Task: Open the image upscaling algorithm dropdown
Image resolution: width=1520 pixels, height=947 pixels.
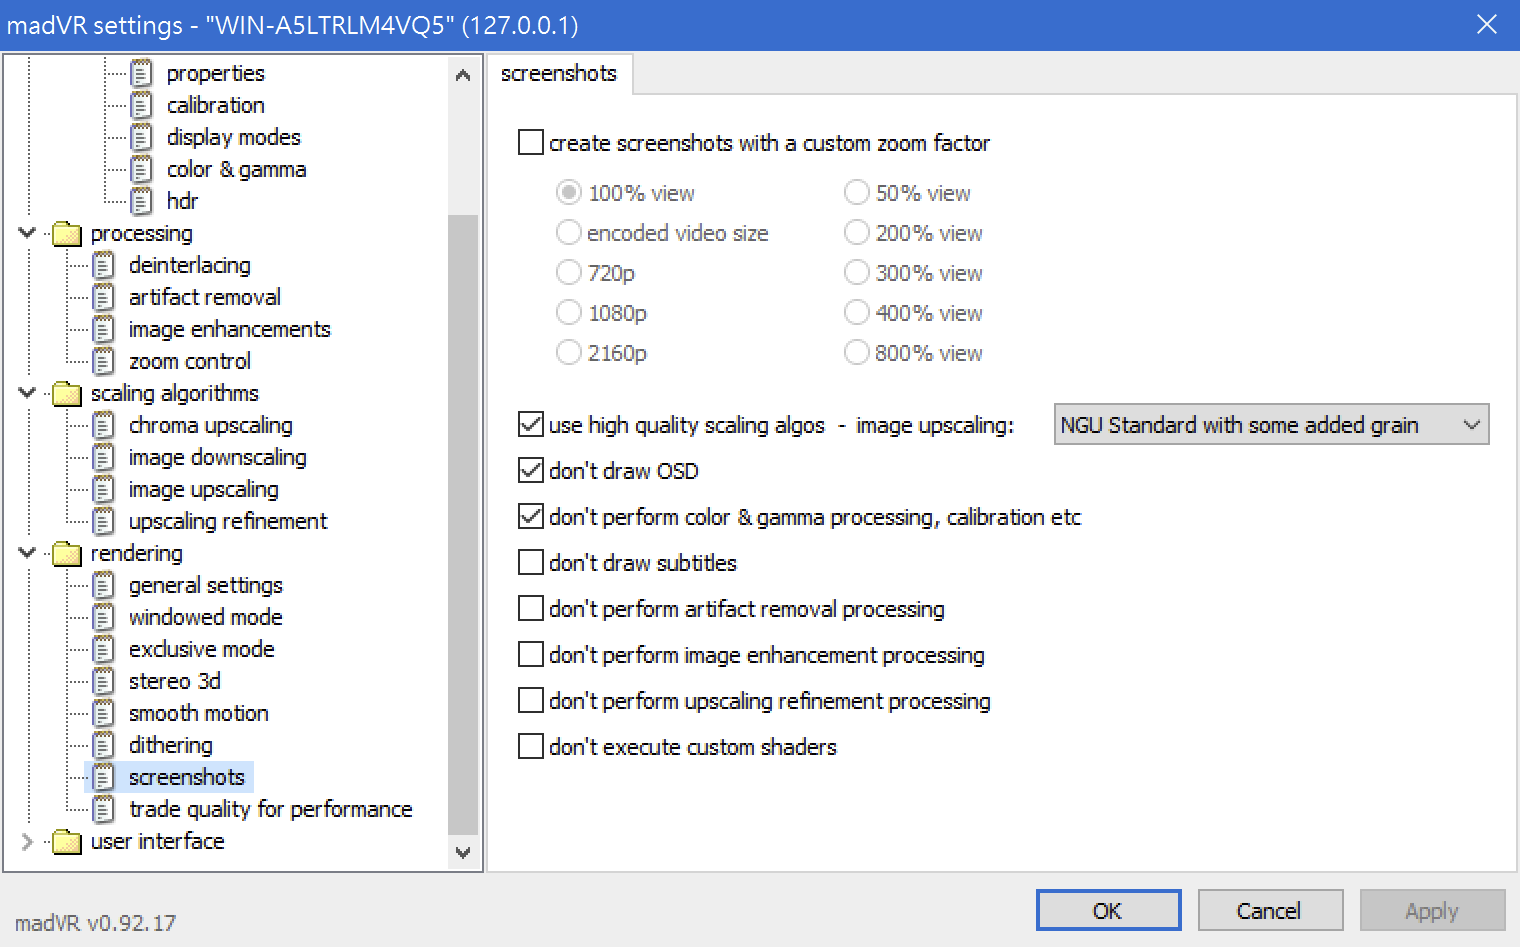Action: (x=1271, y=424)
